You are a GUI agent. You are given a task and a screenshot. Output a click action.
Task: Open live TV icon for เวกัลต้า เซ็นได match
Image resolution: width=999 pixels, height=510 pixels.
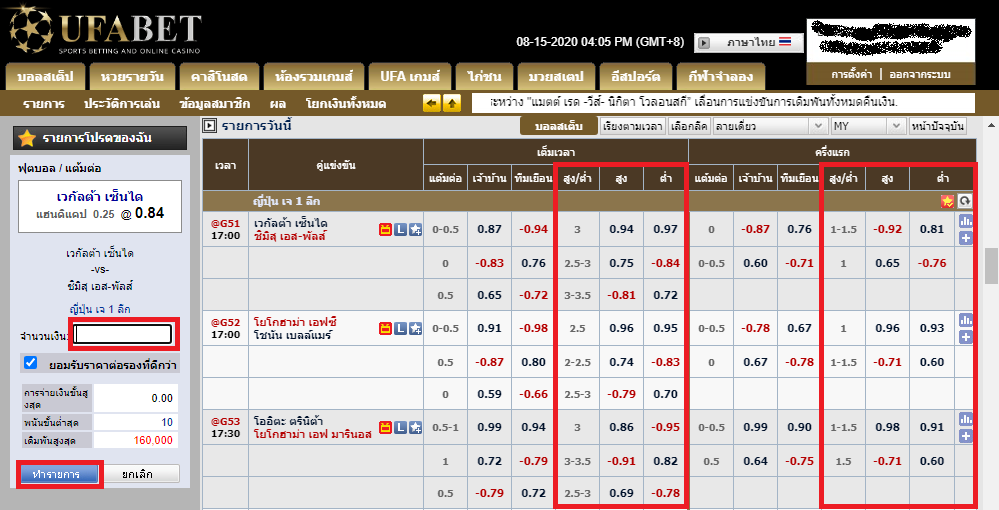(385, 230)
